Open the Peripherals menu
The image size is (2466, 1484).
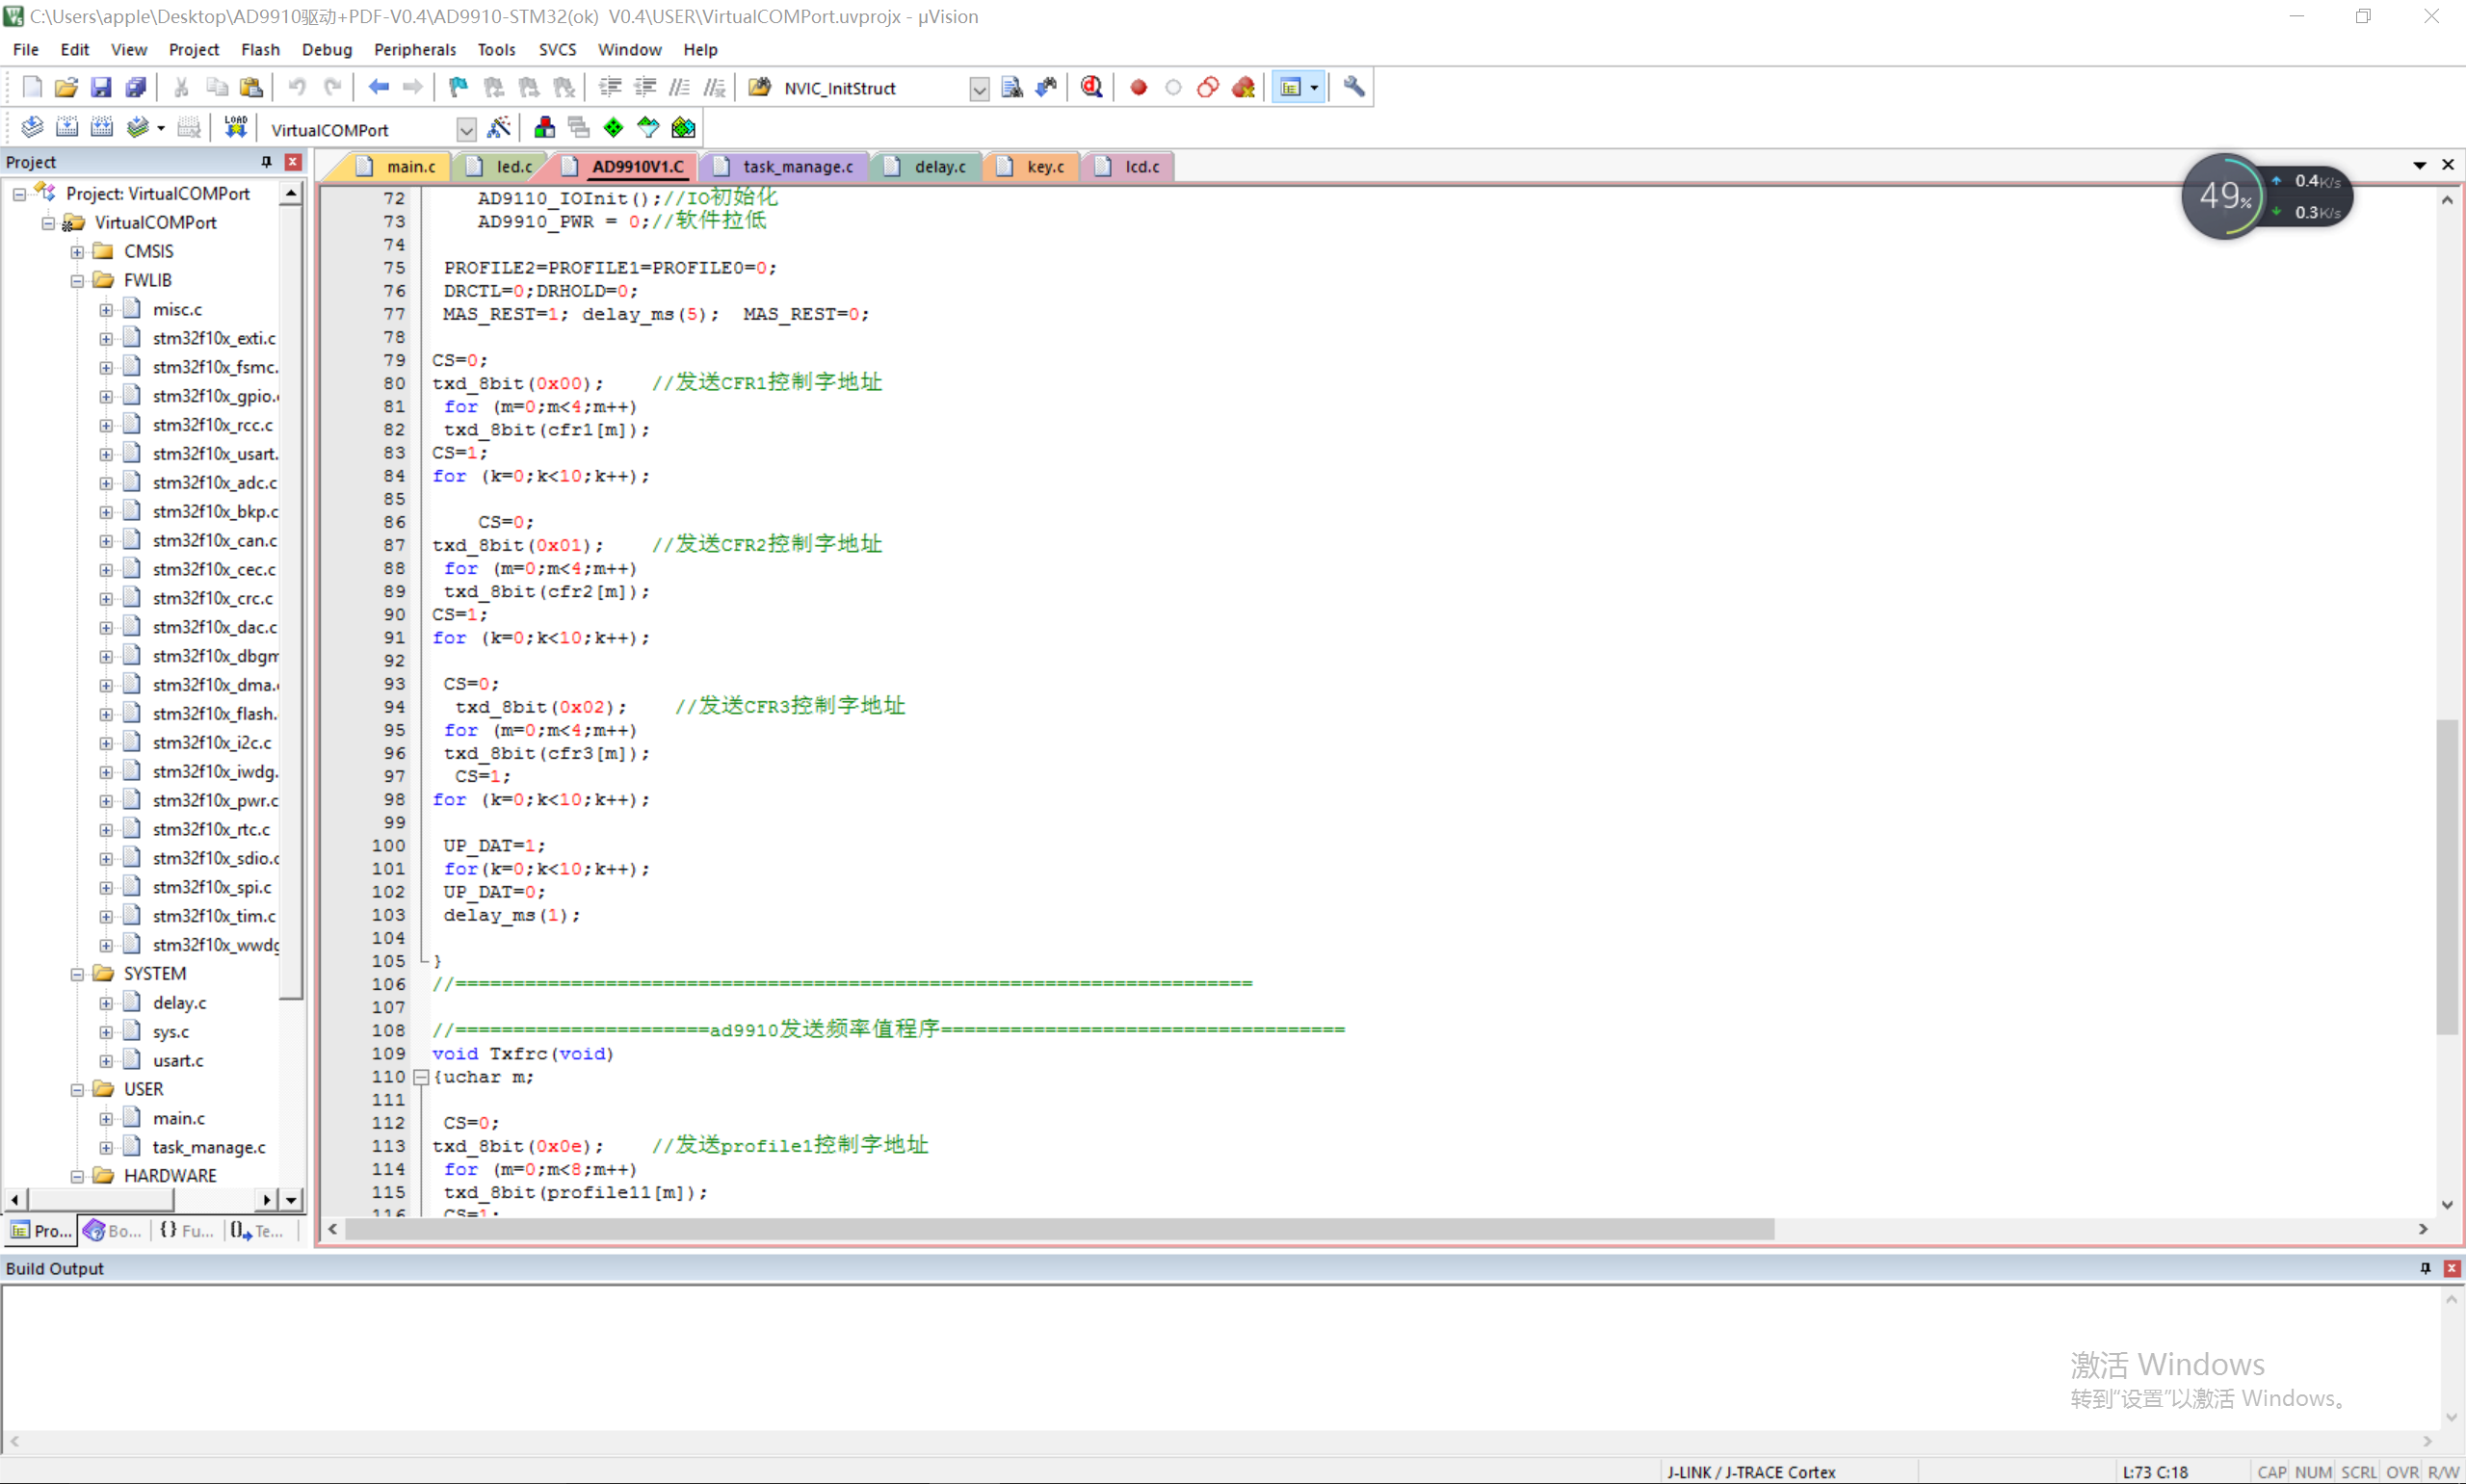click(x=414, y=49)
